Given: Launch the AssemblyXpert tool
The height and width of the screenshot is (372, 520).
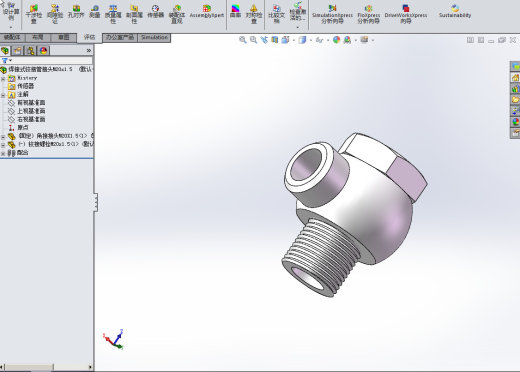Looking at the screenshot, I should coord(207,11).
